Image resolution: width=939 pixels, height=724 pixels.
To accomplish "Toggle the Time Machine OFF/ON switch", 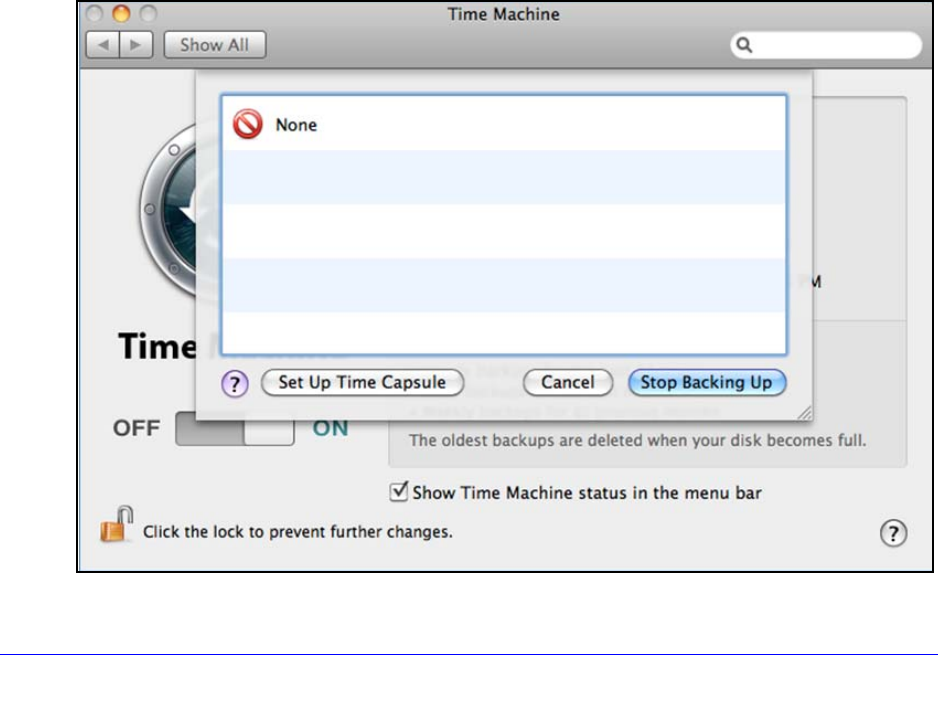I will click(235, 428).
